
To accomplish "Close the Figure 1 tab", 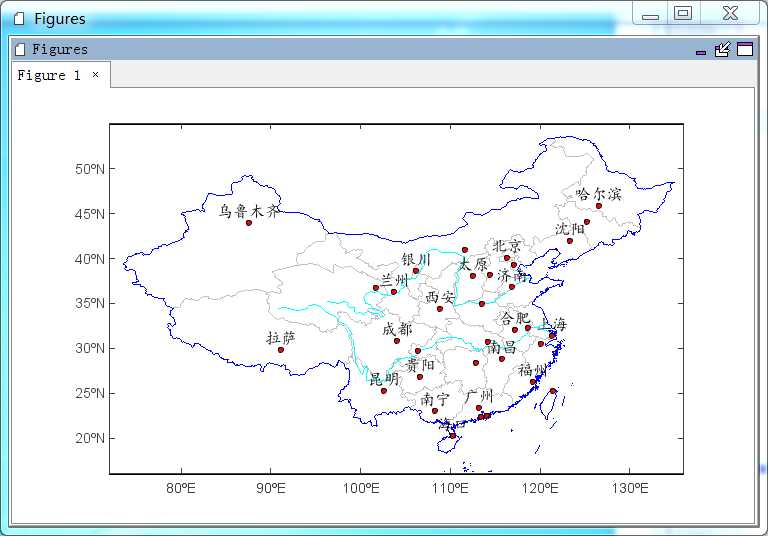I will pos(96,74).
